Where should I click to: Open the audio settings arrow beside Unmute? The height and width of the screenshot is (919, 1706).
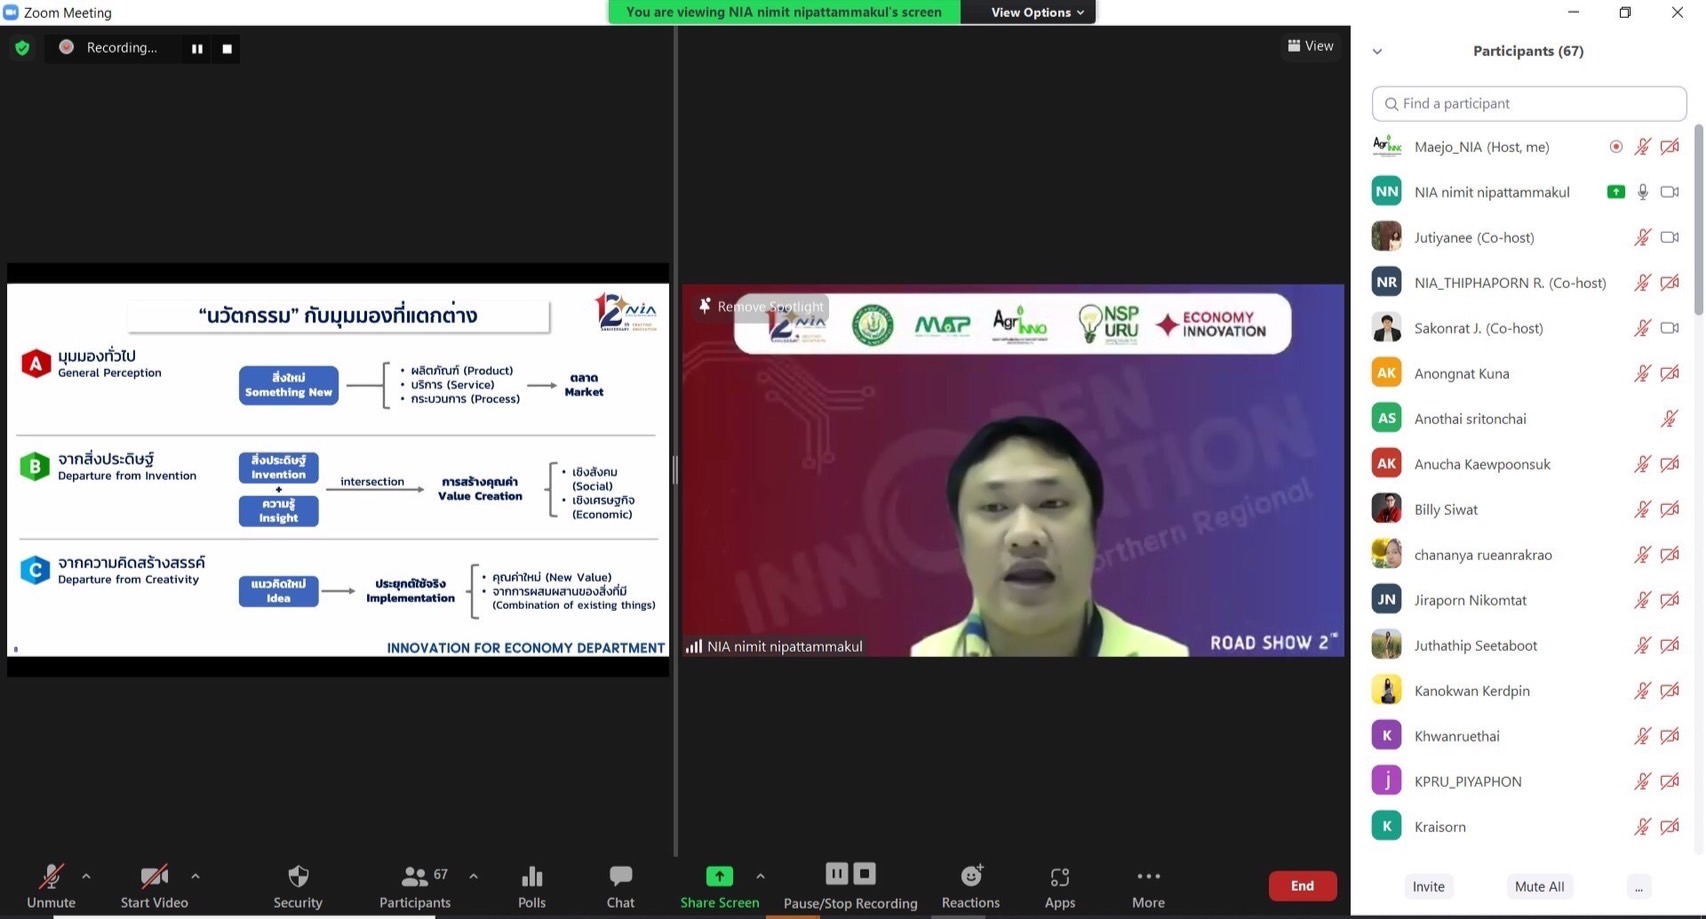(86, 876)
